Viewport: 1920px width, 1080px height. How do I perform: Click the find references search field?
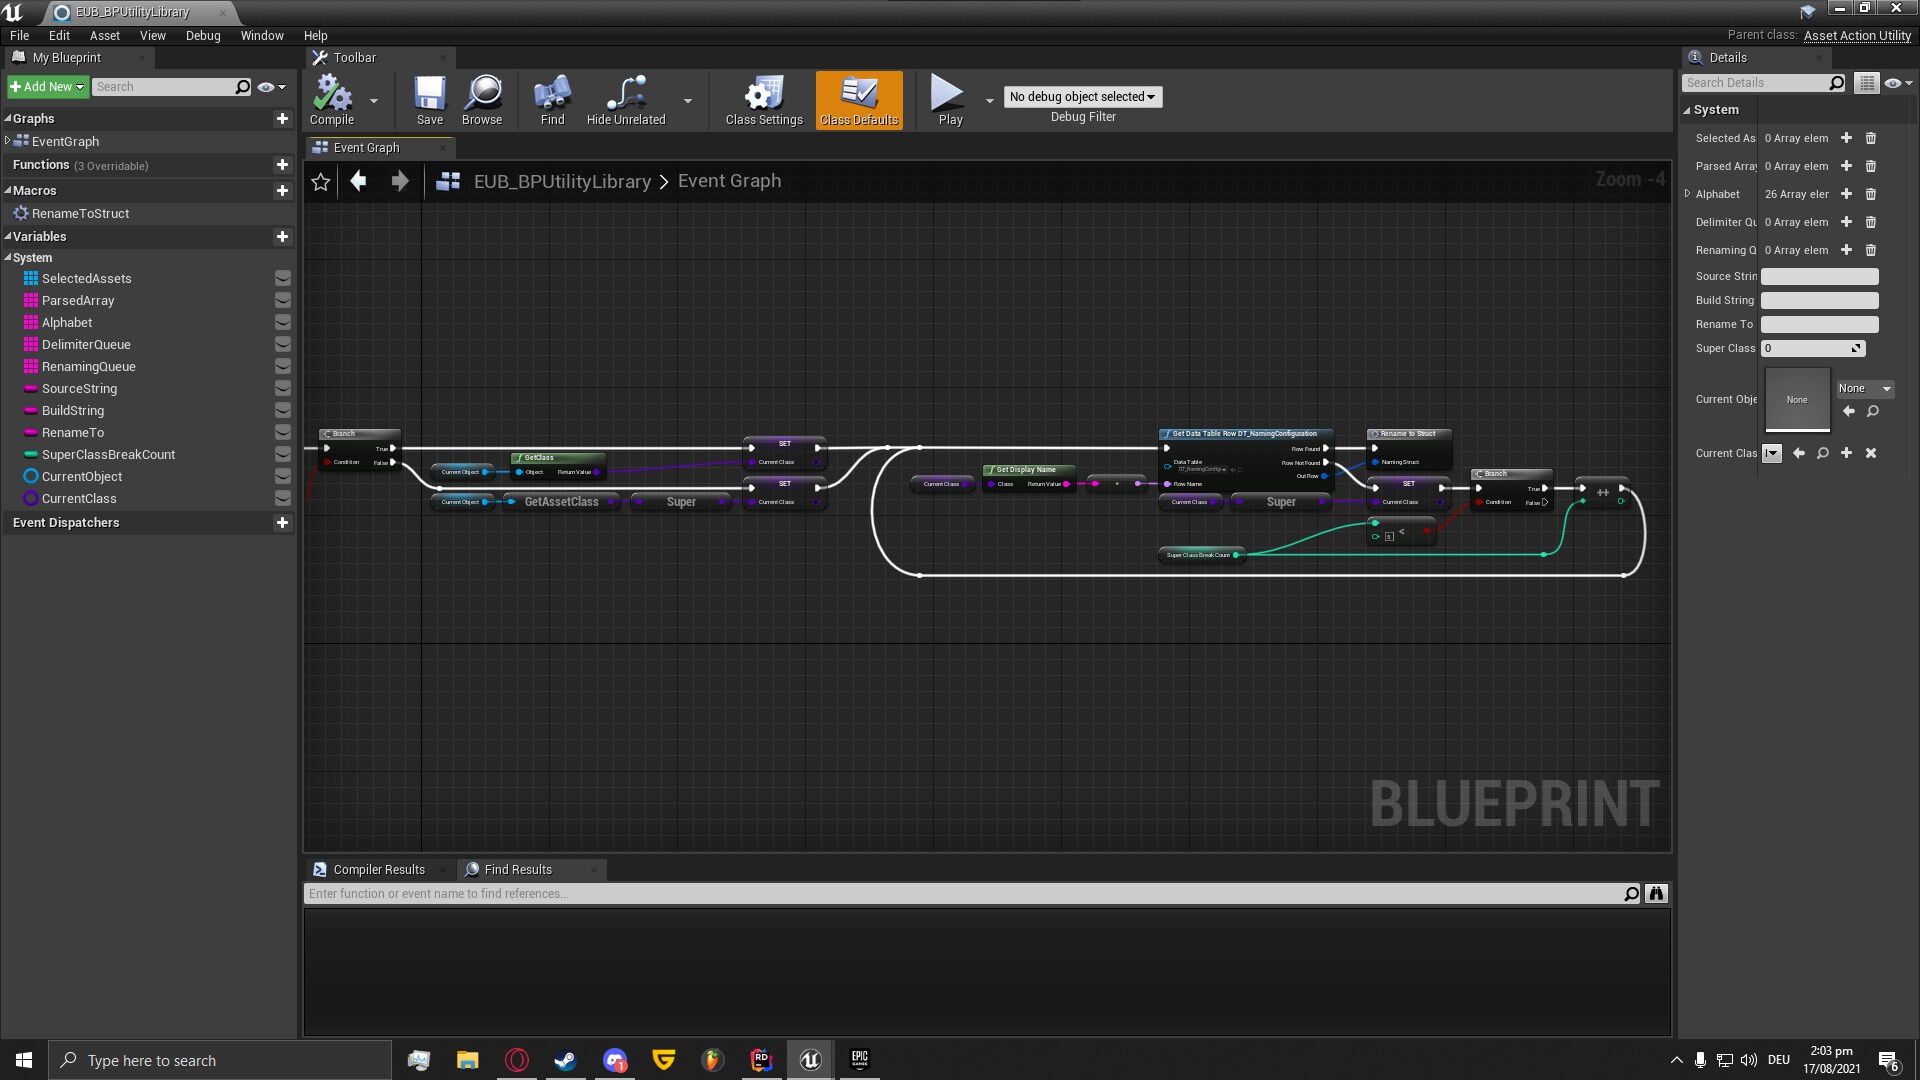click(x=900, y=893)
